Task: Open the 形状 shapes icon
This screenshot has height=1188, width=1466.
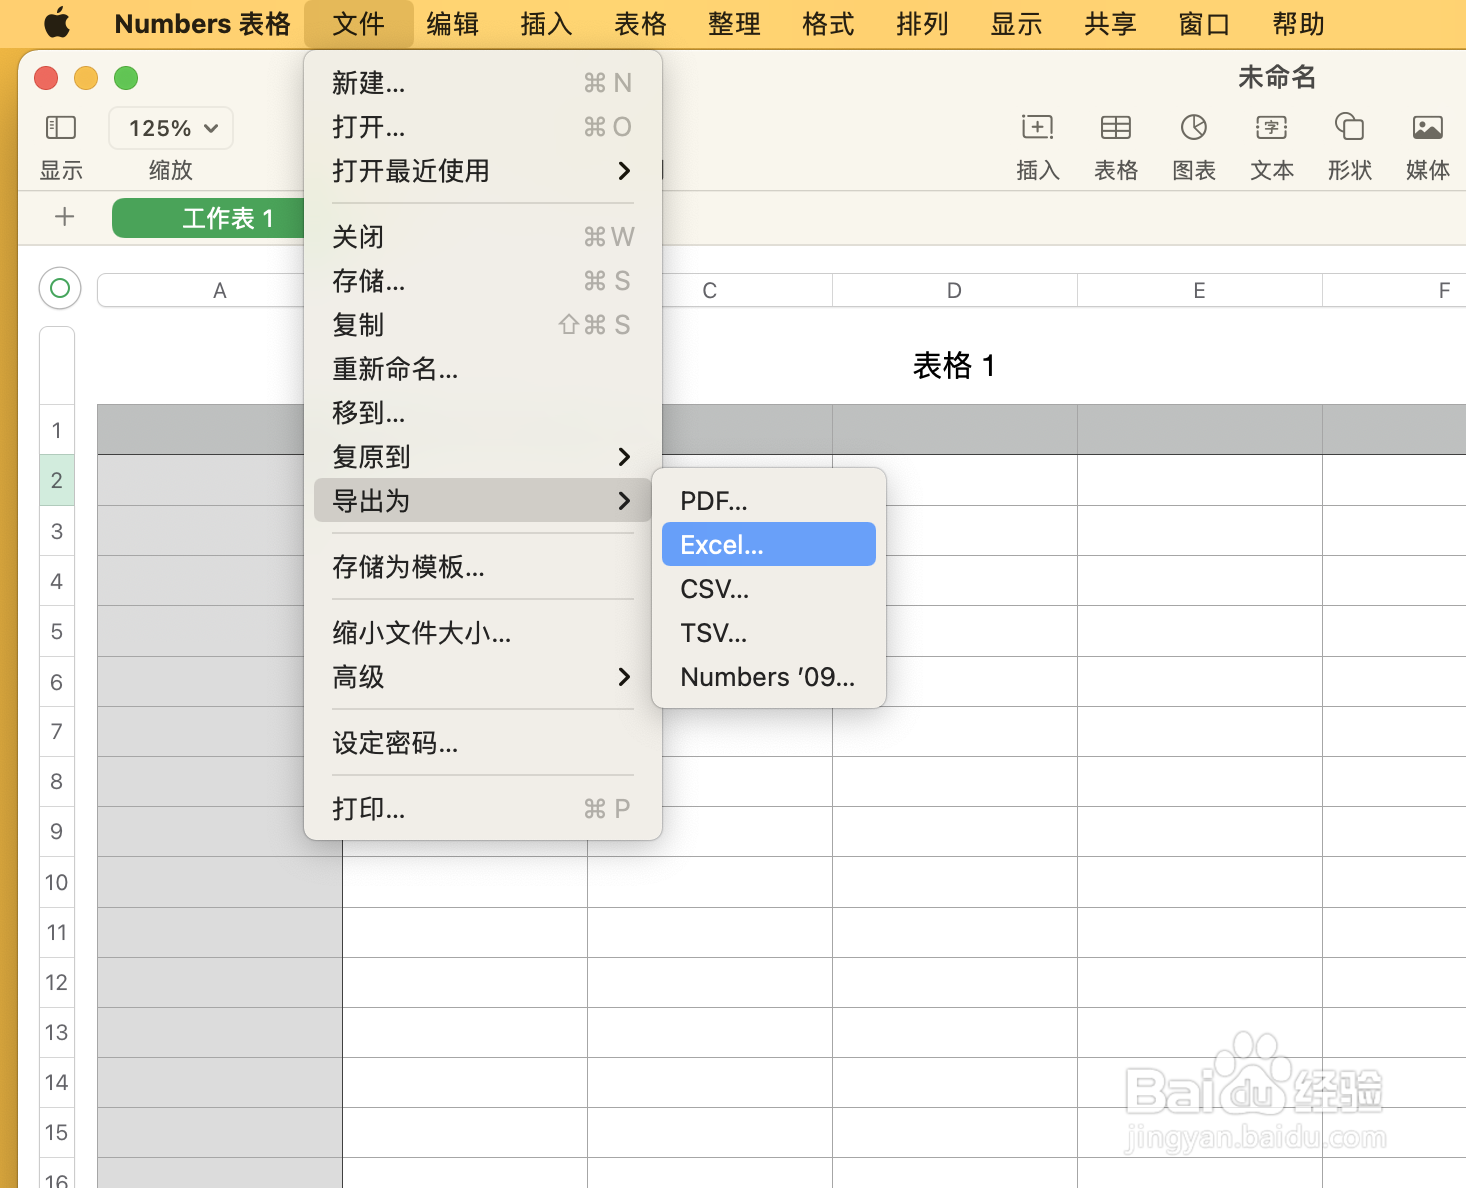Action: click(x=1349, y=145)
